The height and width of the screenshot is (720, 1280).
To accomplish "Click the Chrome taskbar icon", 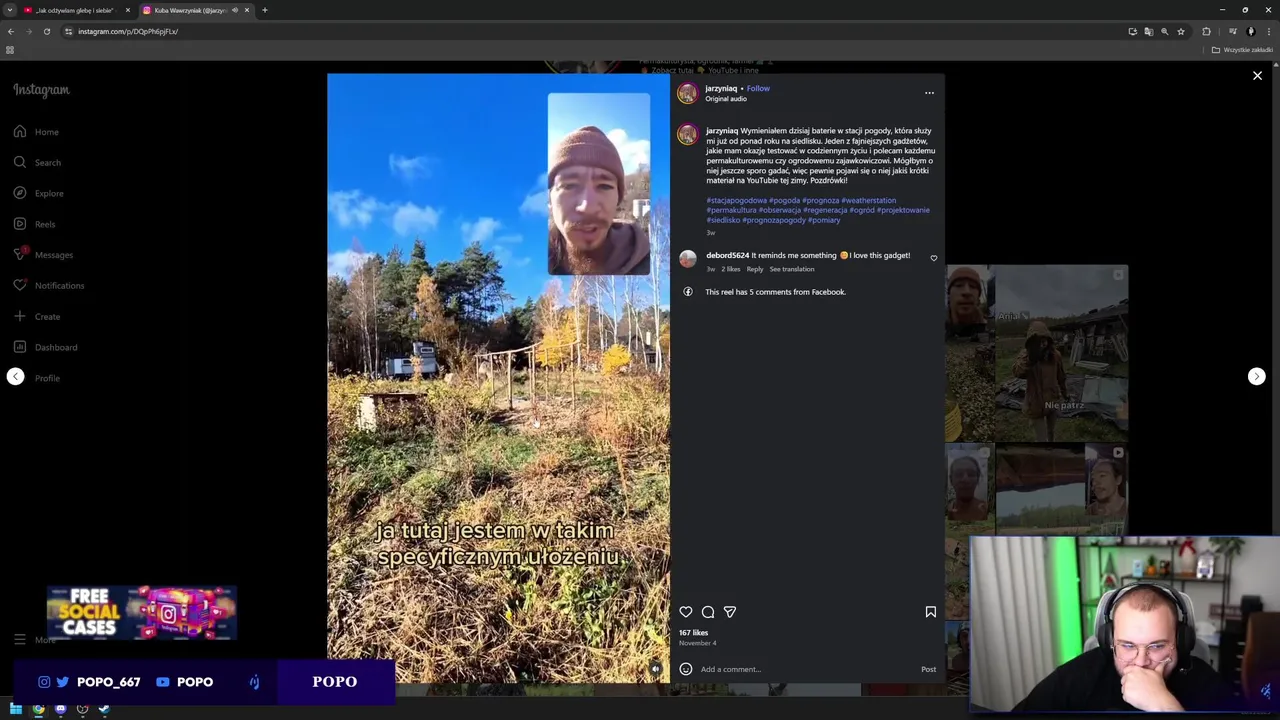I will pyautogui.click(x=38, y=709).
